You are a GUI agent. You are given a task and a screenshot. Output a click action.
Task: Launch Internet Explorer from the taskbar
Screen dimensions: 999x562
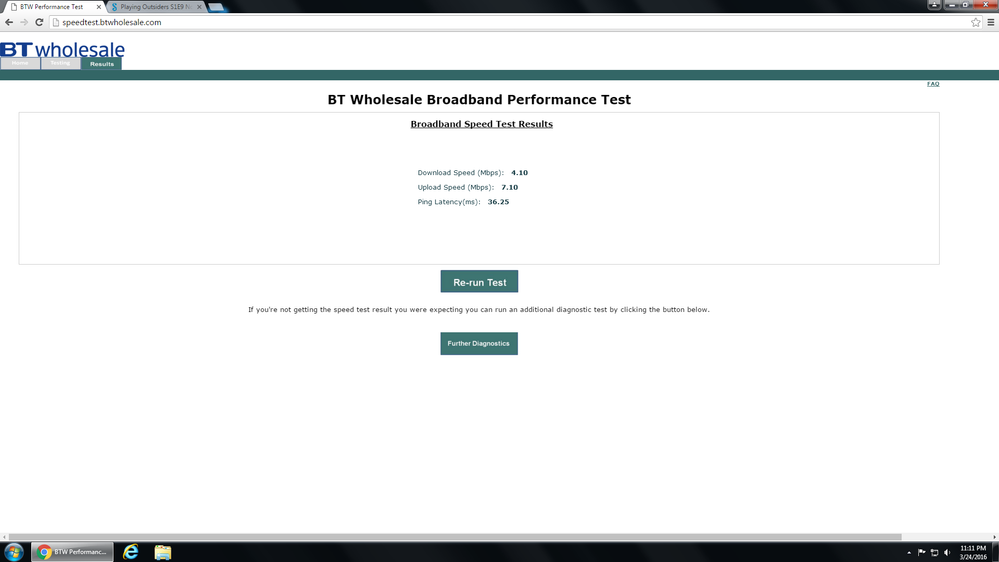pyautogui.click(x=131, y=552)
